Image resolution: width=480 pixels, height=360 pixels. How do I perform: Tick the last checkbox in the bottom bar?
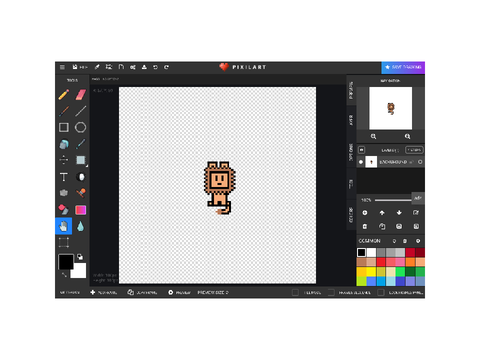coord(381,292)
